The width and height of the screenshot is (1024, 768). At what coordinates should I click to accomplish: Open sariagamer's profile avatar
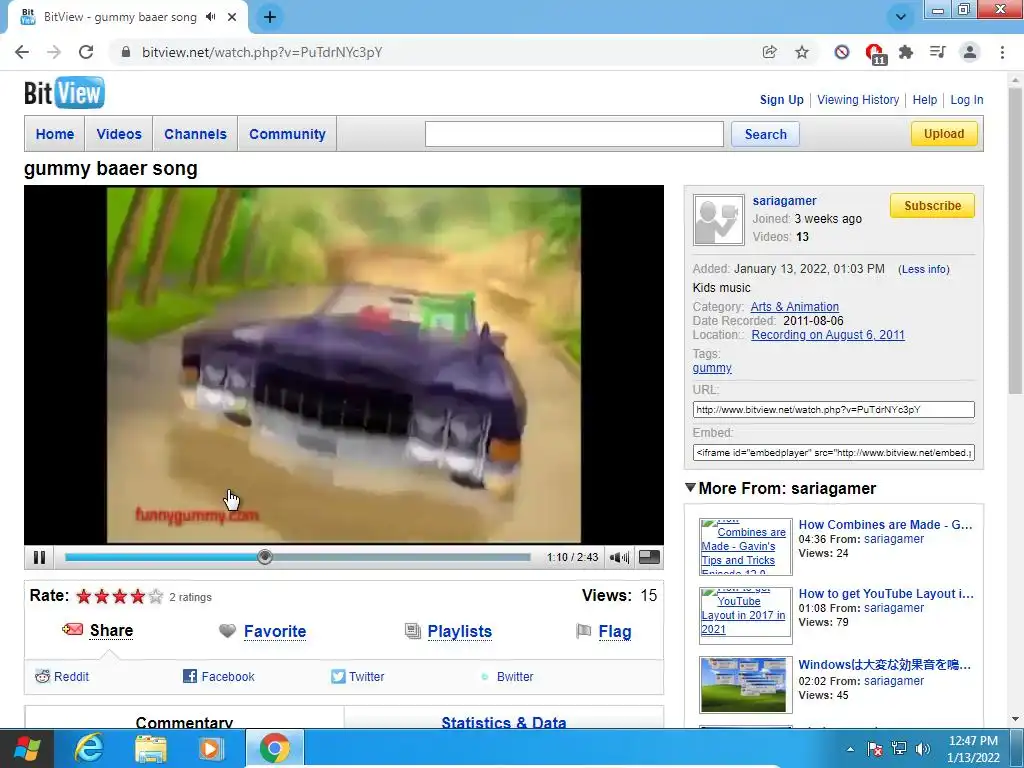point(718,220)
